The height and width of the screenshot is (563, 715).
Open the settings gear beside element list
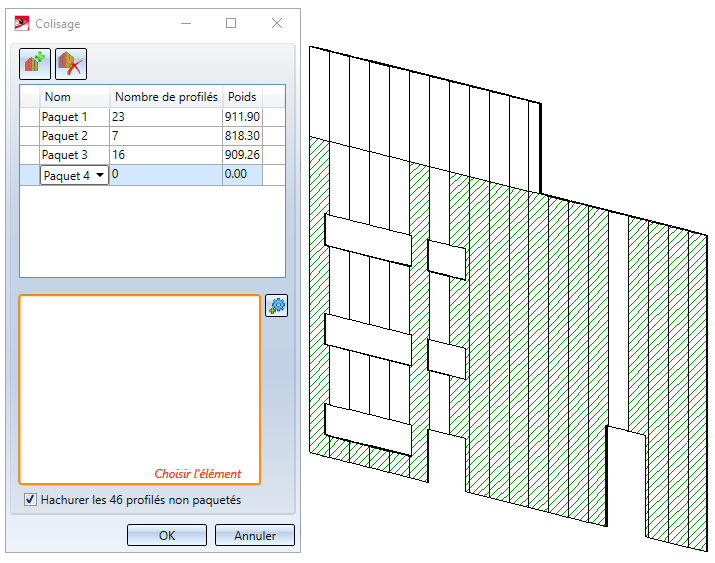pyautogui.click(x=276, y=305)
